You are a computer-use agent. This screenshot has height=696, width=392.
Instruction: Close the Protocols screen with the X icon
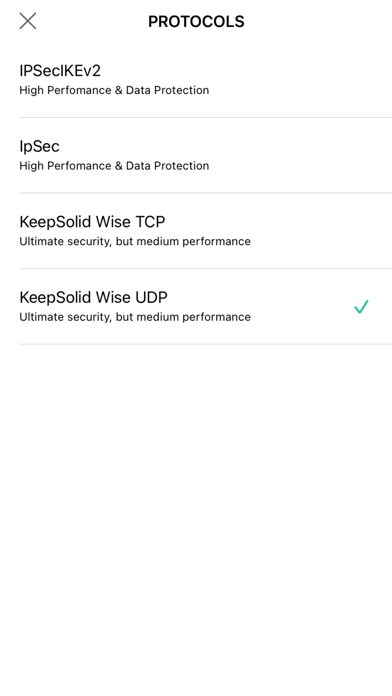tap(28, 21)
